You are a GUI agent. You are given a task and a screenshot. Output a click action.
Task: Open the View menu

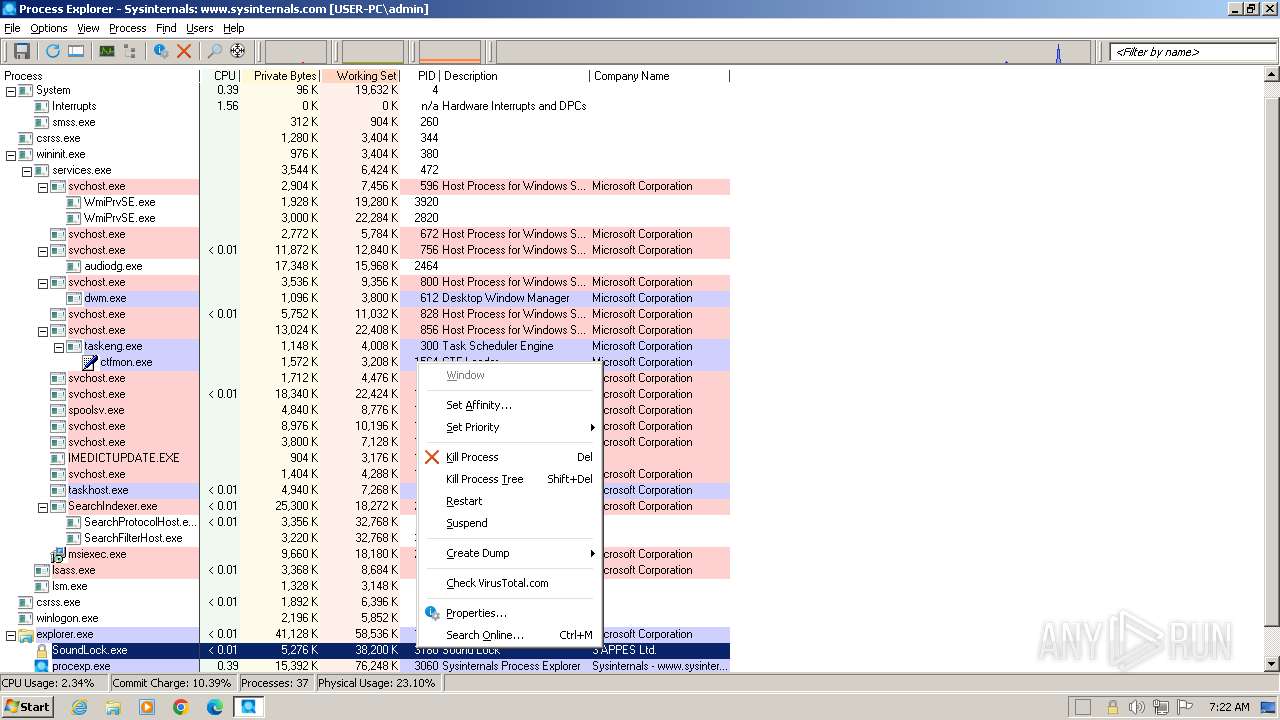(88, 28)
